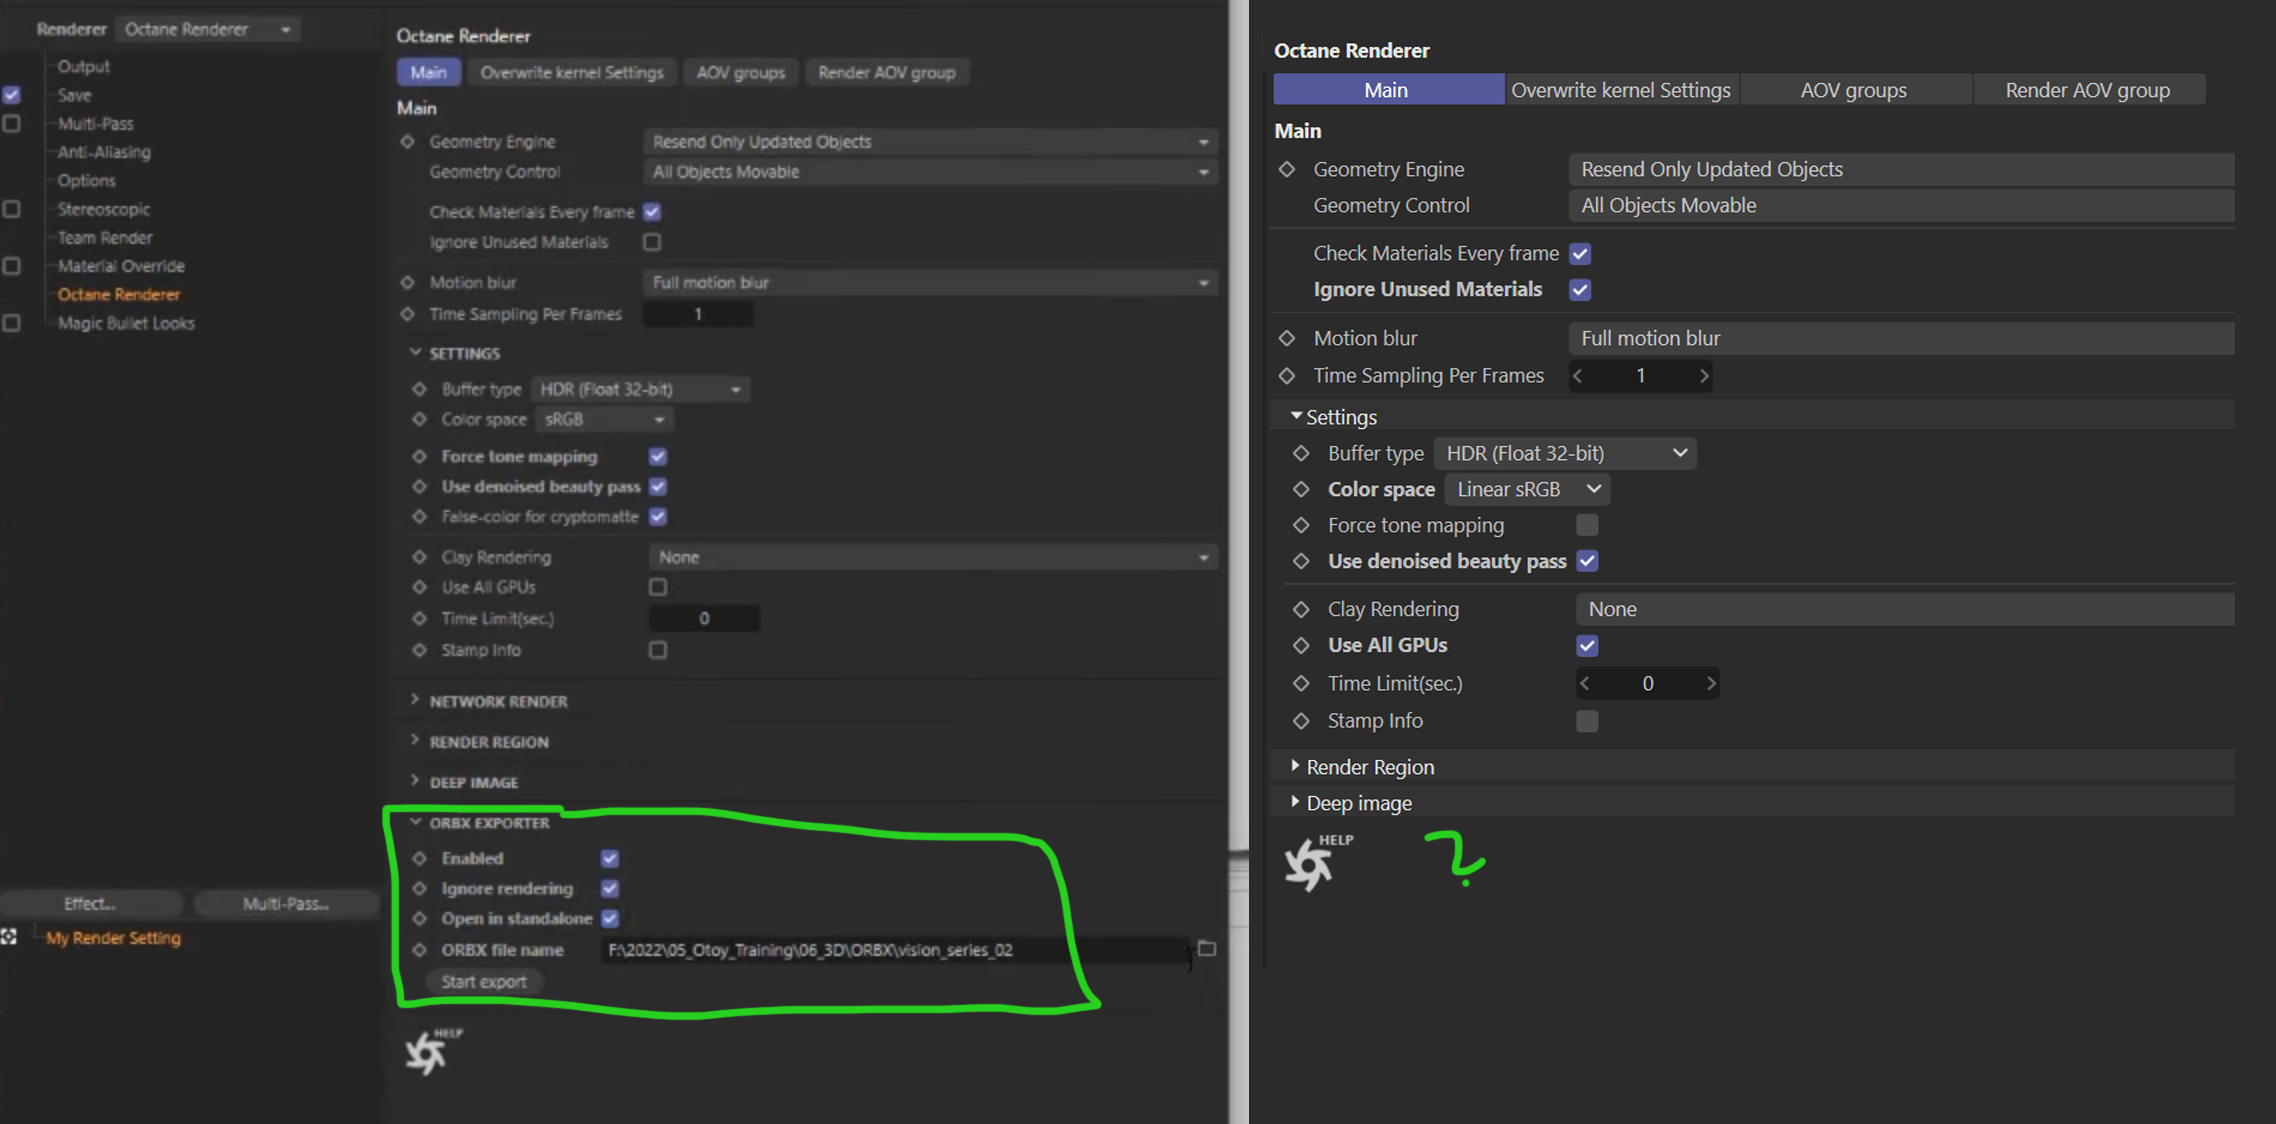Click keyframe diamond beside Motion blur left panel
2276x1124 pixels.
click(x=407, y=282)
